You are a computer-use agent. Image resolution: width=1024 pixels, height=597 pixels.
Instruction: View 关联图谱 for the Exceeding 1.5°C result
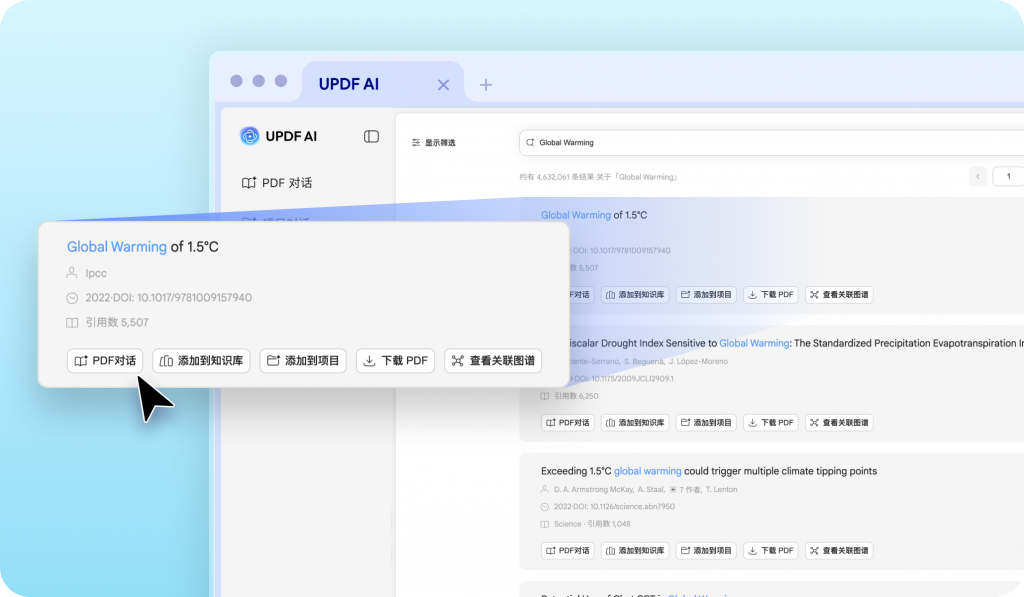(x=839, y=550)
